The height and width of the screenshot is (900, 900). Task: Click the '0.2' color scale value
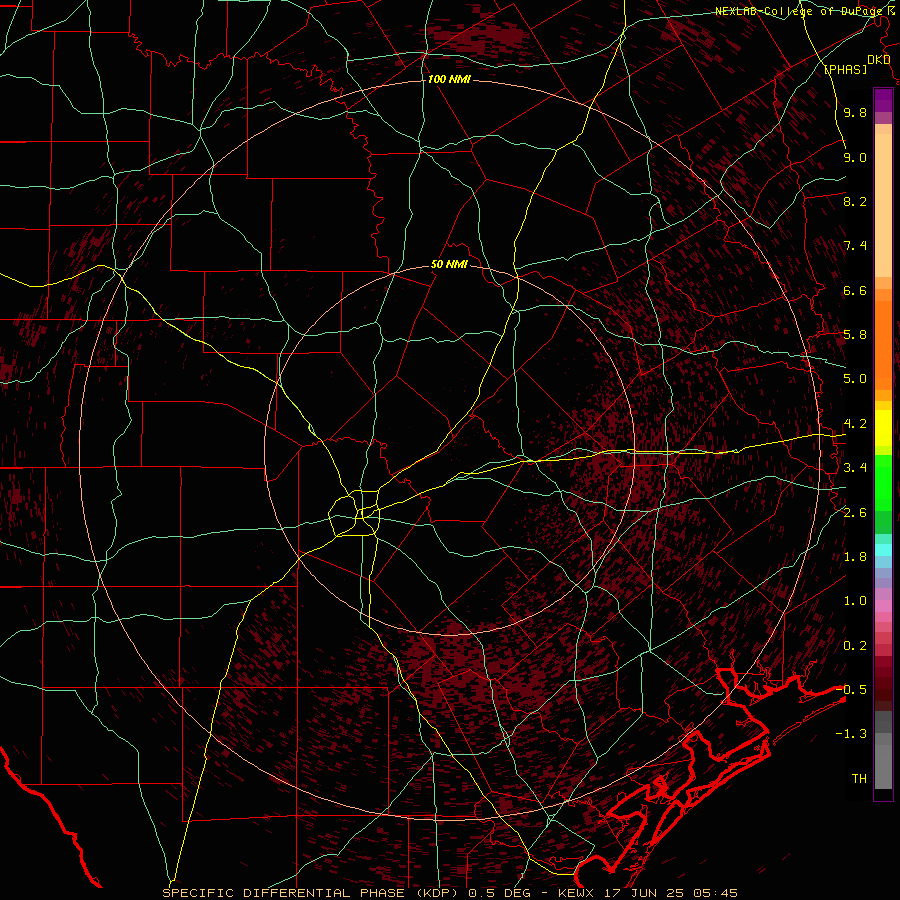855,646
